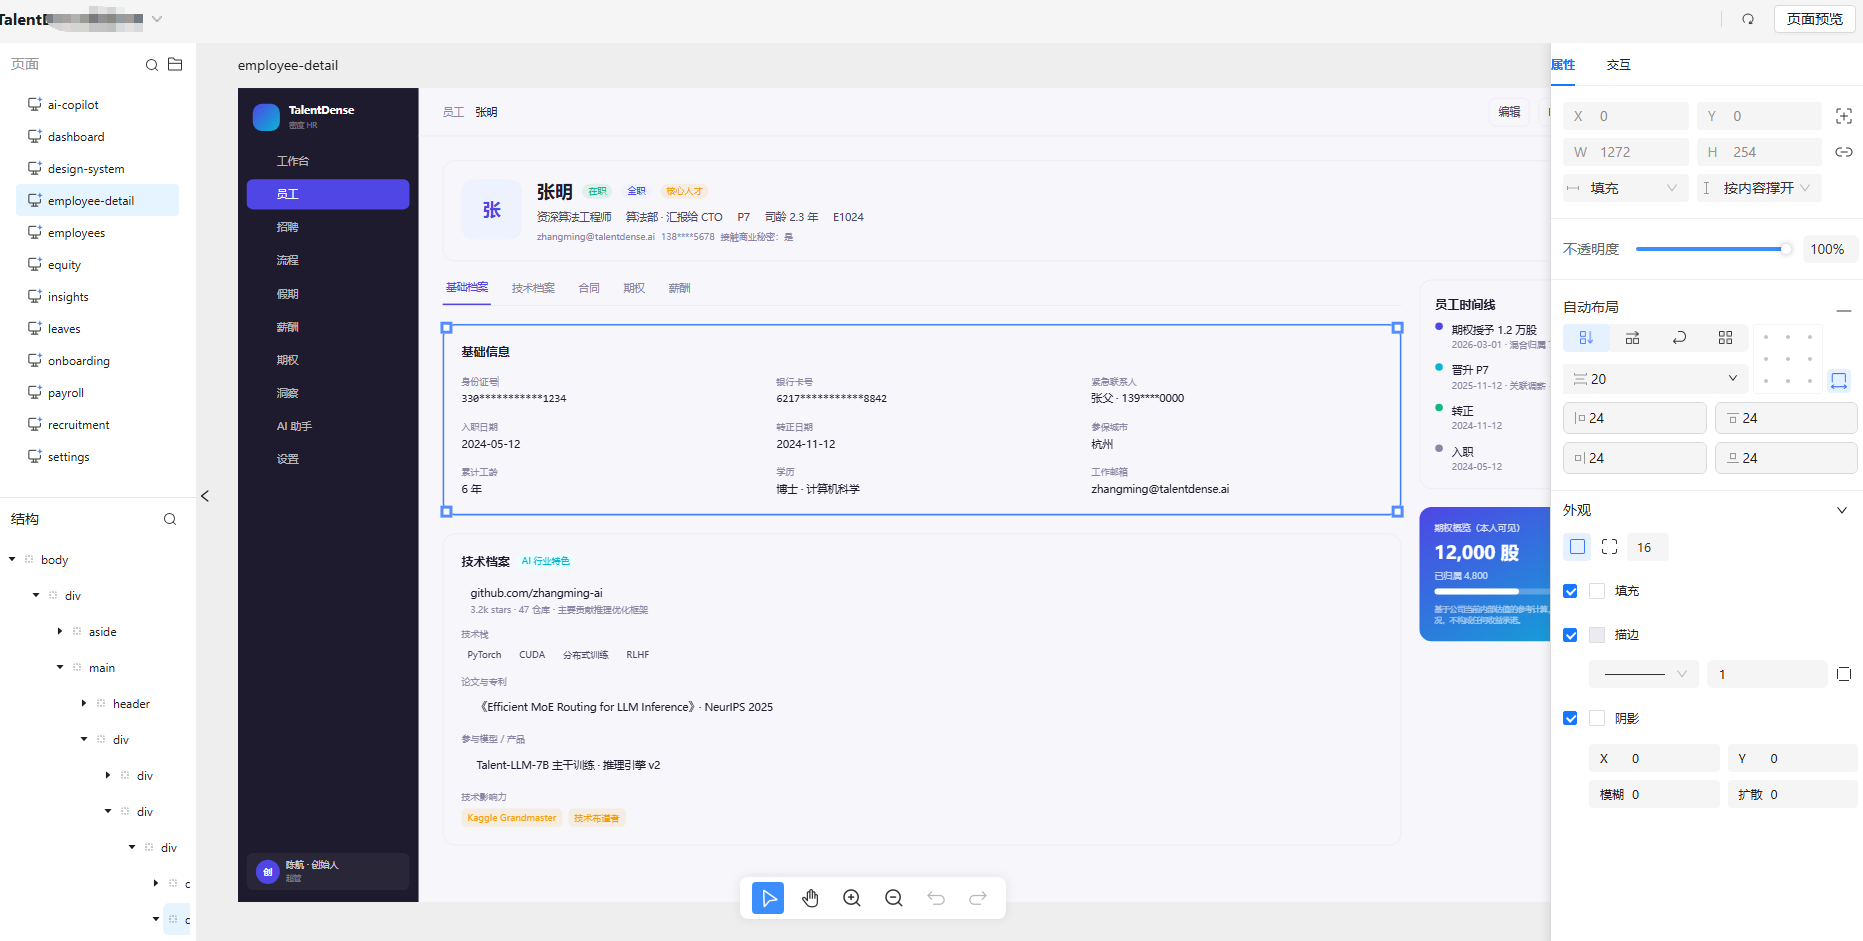Click the 100% opacity value field

(1830, 249)
